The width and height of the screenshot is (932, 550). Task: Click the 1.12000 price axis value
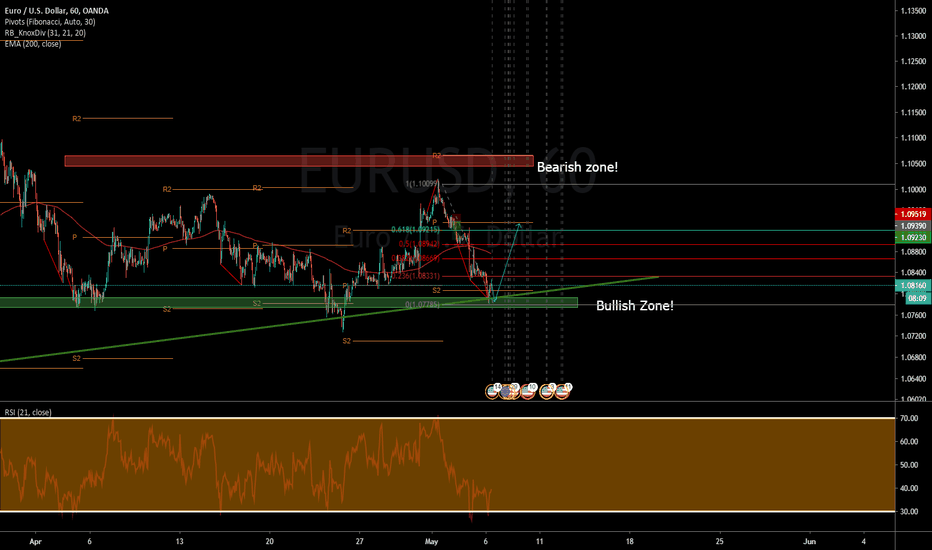point(914,87)
